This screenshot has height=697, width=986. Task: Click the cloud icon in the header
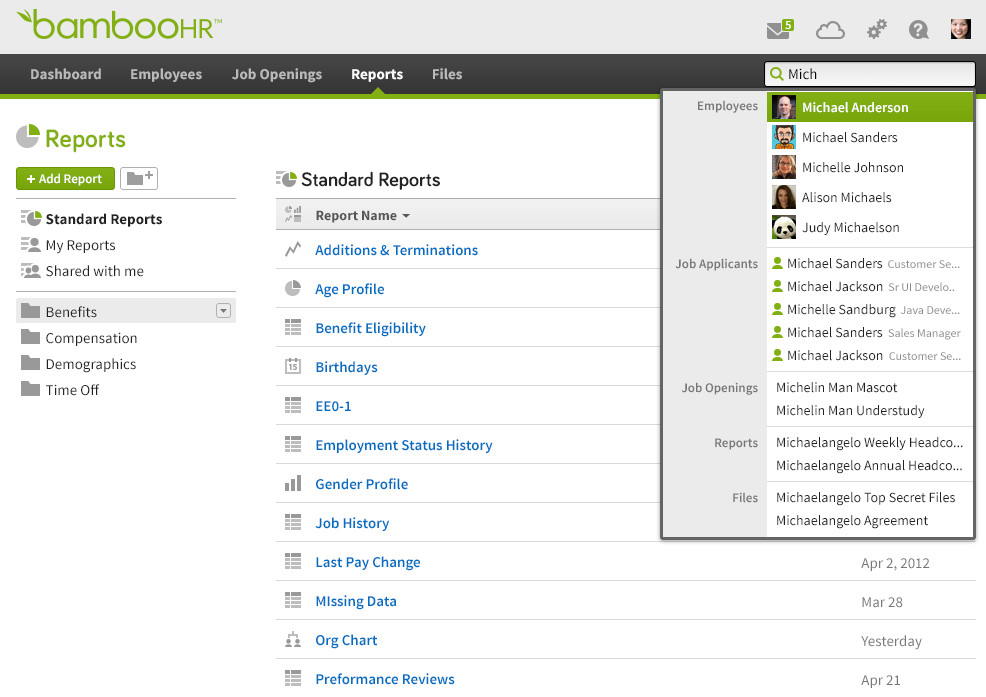830,30
